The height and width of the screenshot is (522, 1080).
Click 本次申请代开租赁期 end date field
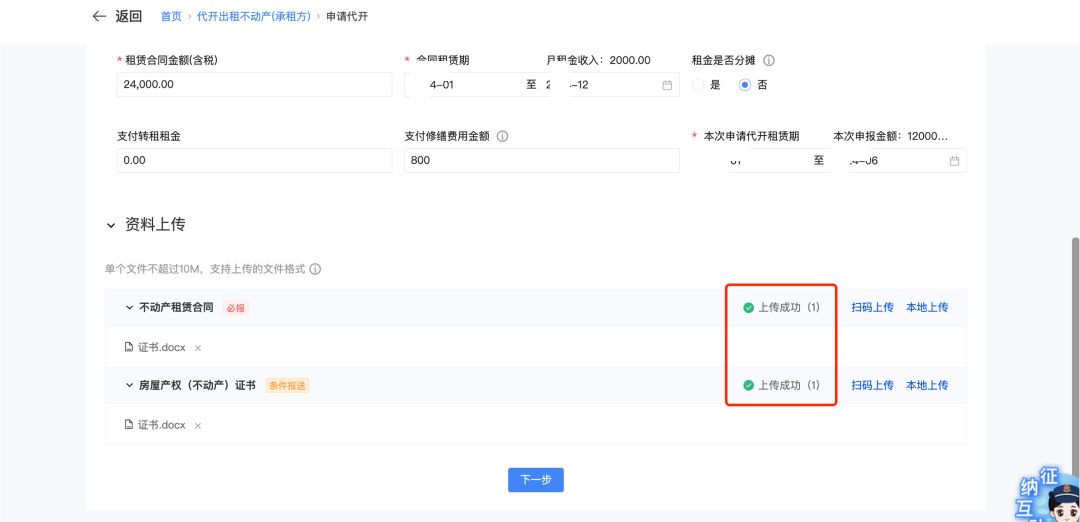click(x=887, y=161)
